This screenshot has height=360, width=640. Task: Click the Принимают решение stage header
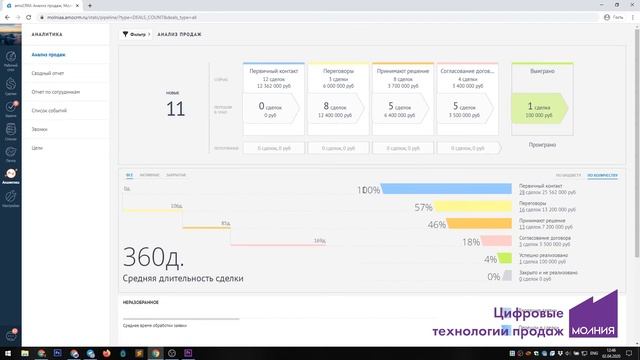tap(402, 71)
